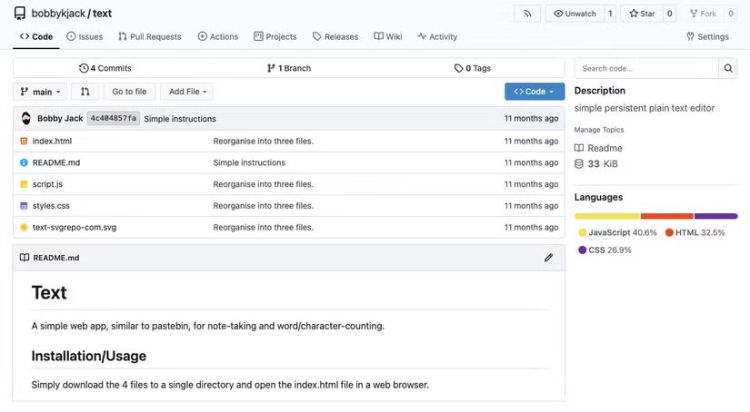Viewport: 750px width, 412px height.
Task: Click the repository icon beside bobbykjack
Action: coord(20,14)
